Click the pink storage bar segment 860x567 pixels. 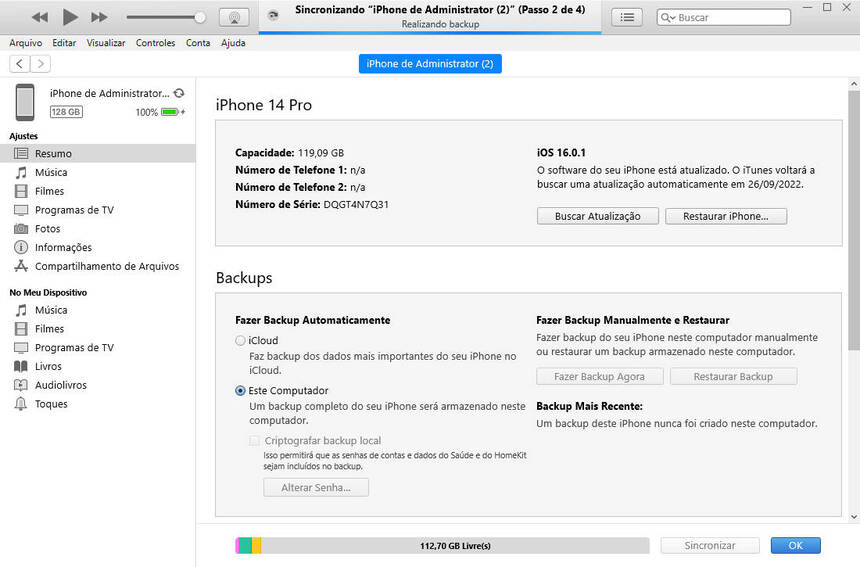pos(237,546)
